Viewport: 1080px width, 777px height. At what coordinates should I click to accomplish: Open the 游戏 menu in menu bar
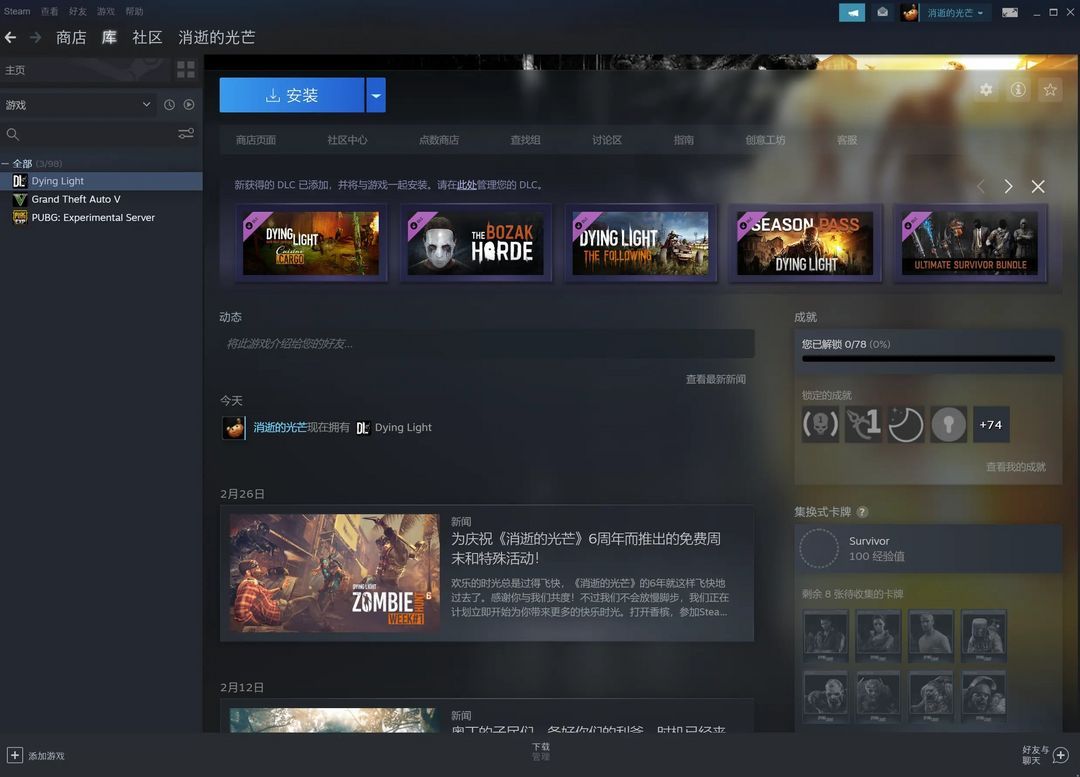(x=106, y=11)
